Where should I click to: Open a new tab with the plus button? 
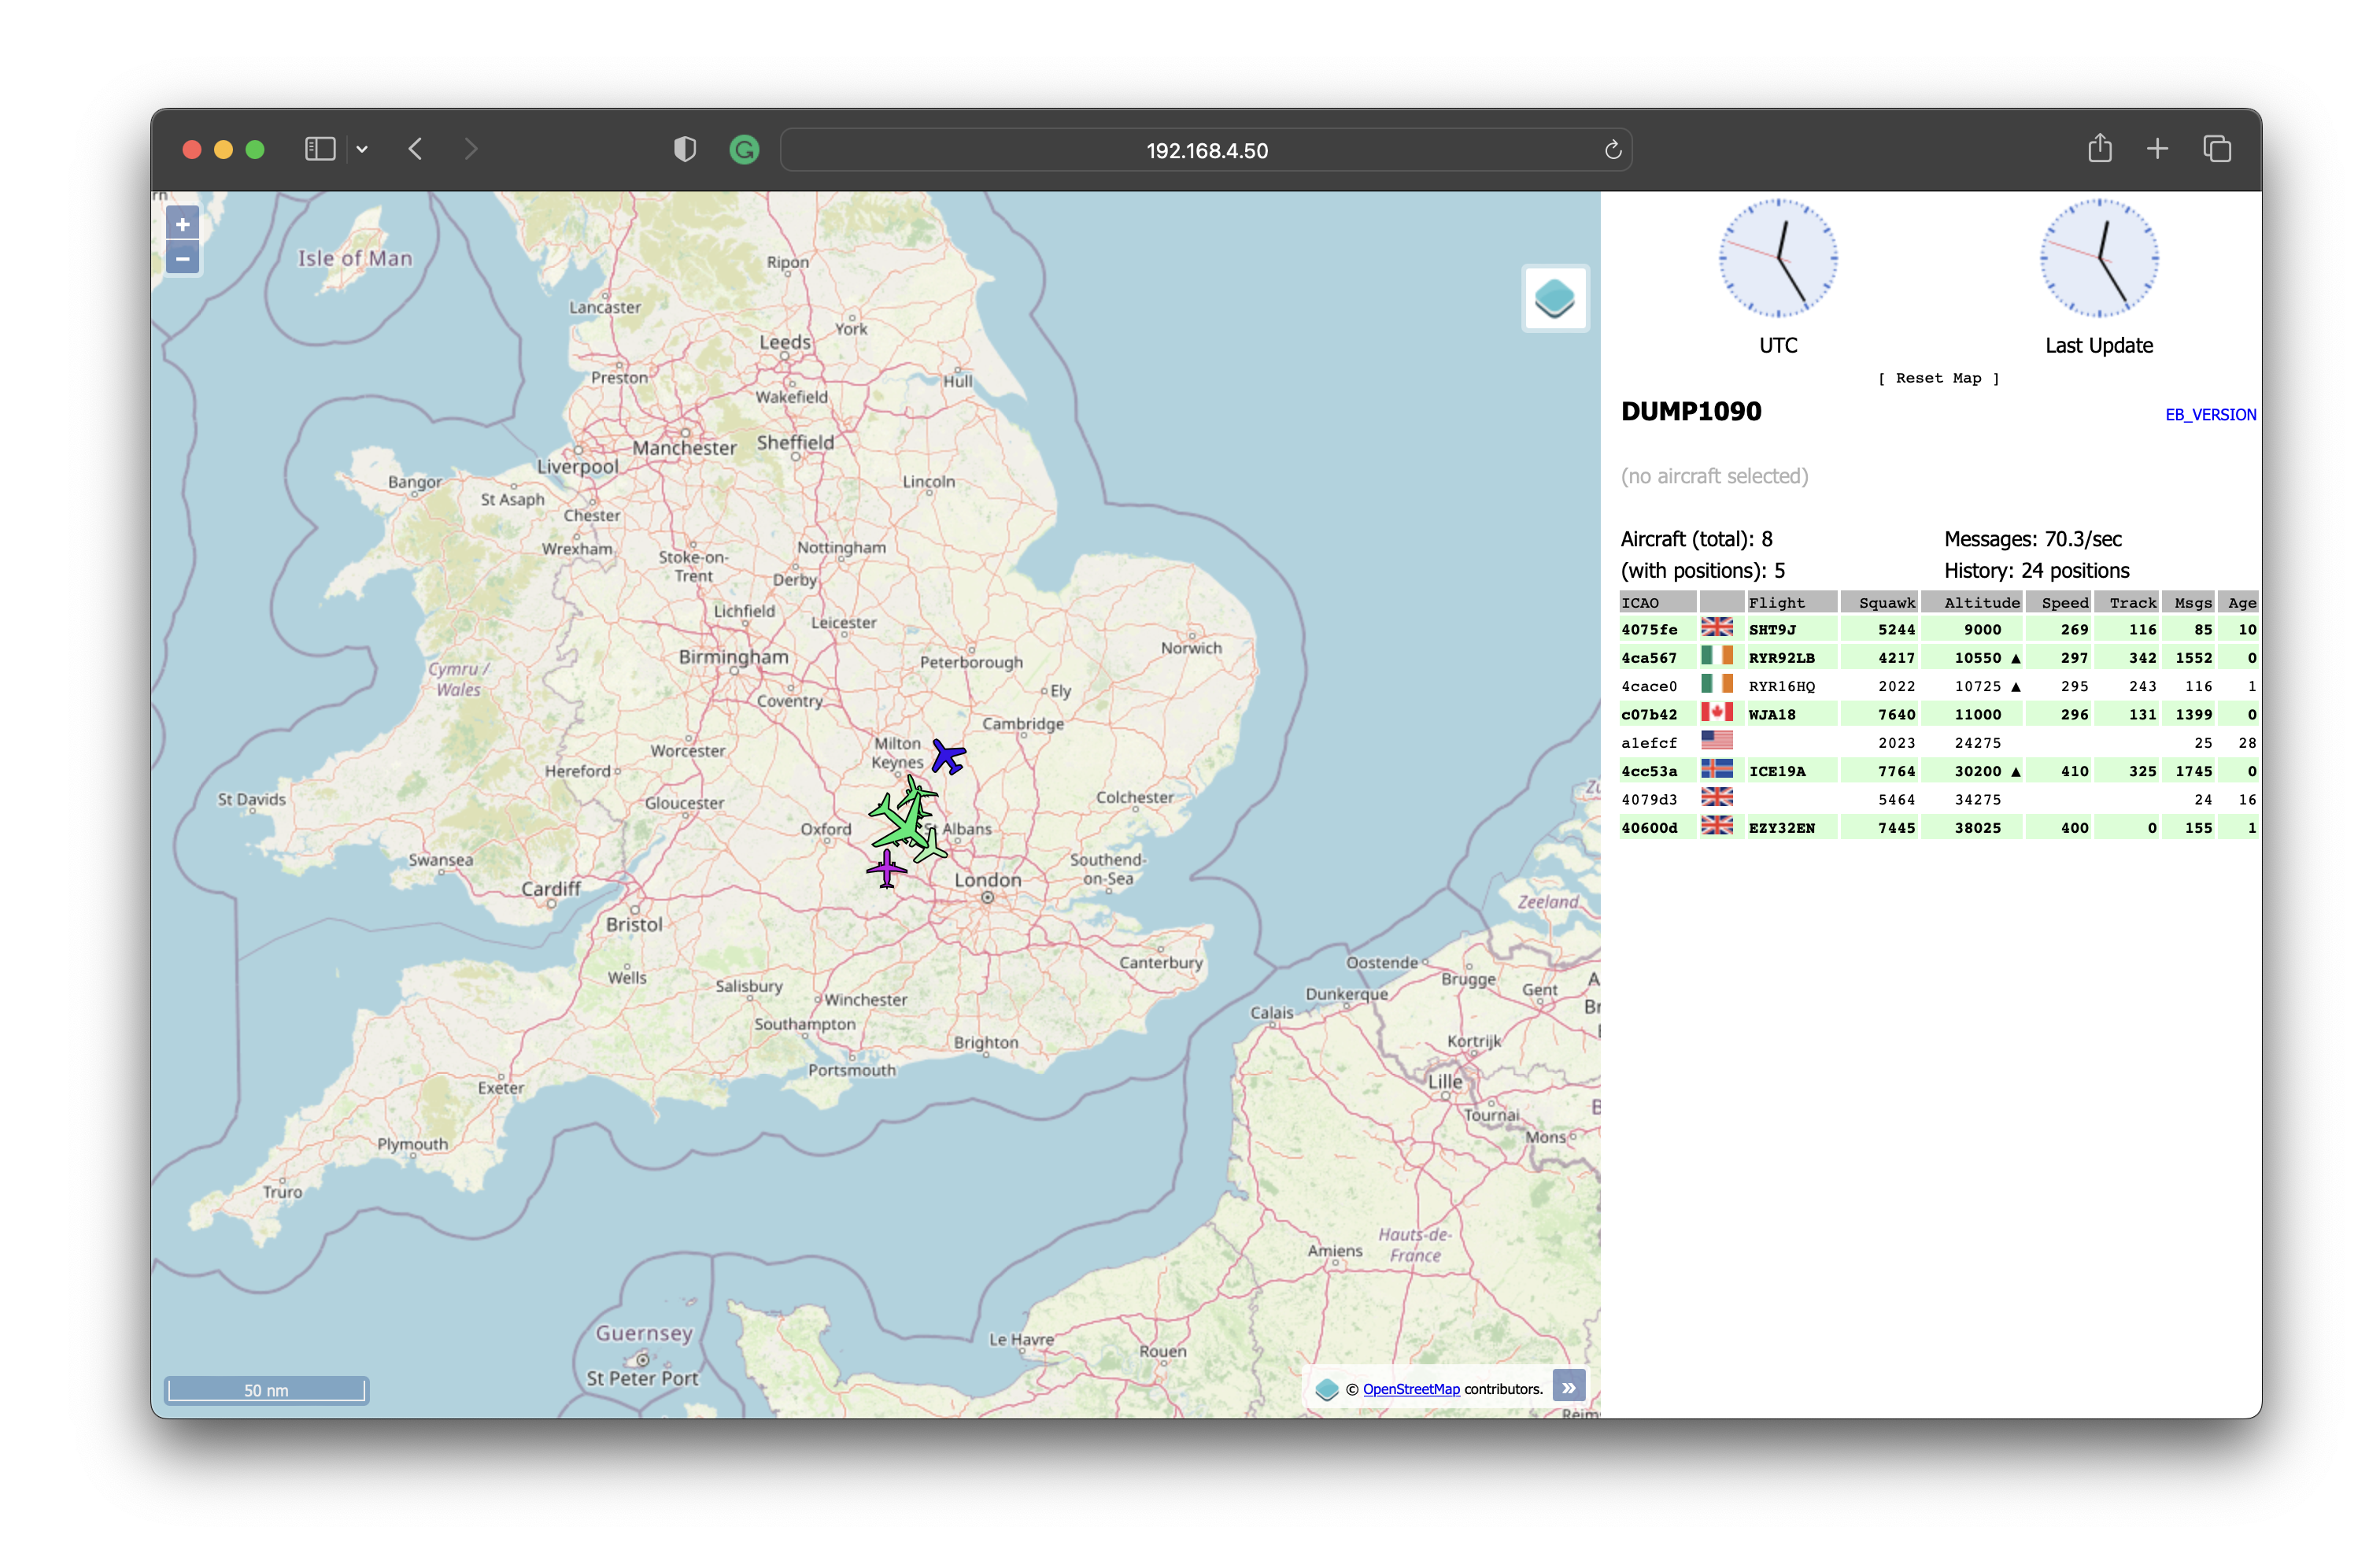point(2157,148)
